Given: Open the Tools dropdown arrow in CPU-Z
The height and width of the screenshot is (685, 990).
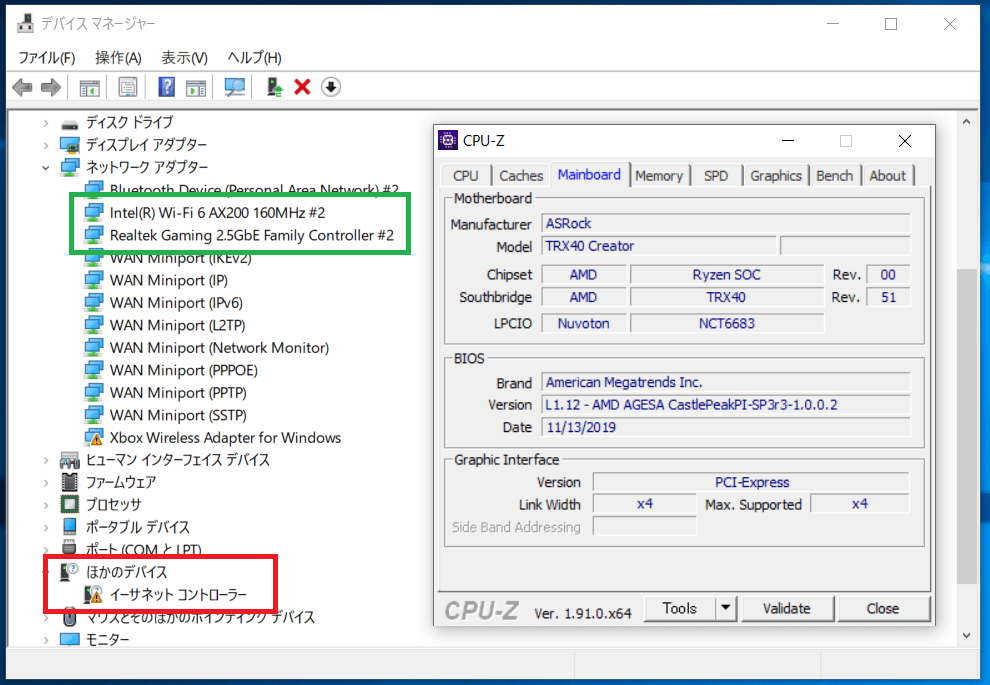Looking at the screenshot, I should click(x=725, y=608).
